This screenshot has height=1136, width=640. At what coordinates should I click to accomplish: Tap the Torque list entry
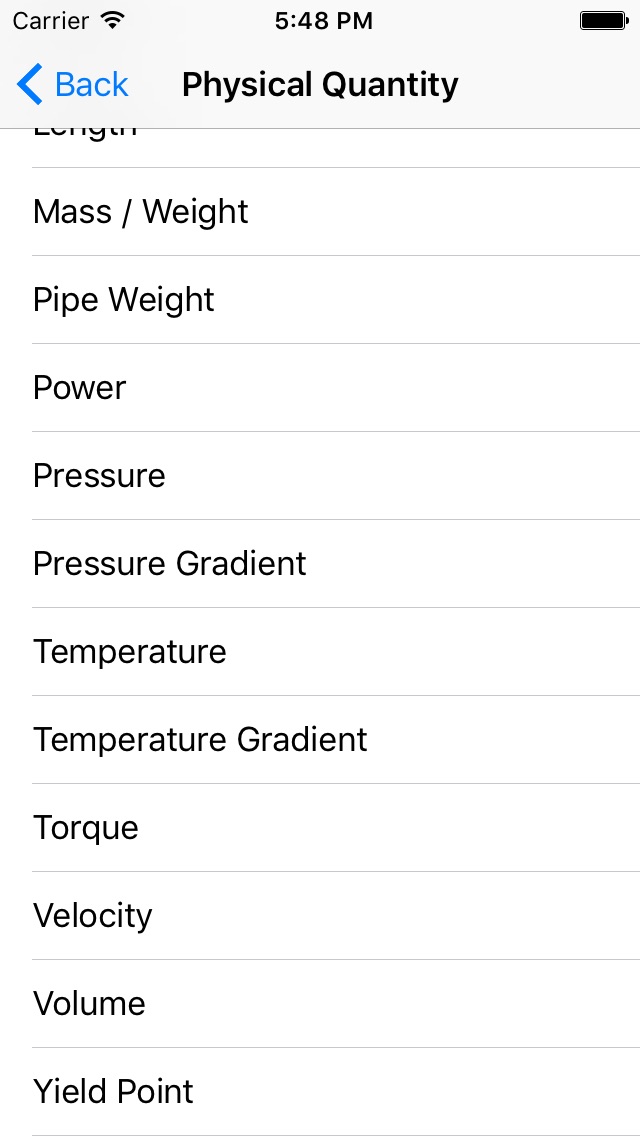click(x=320, y=827)
